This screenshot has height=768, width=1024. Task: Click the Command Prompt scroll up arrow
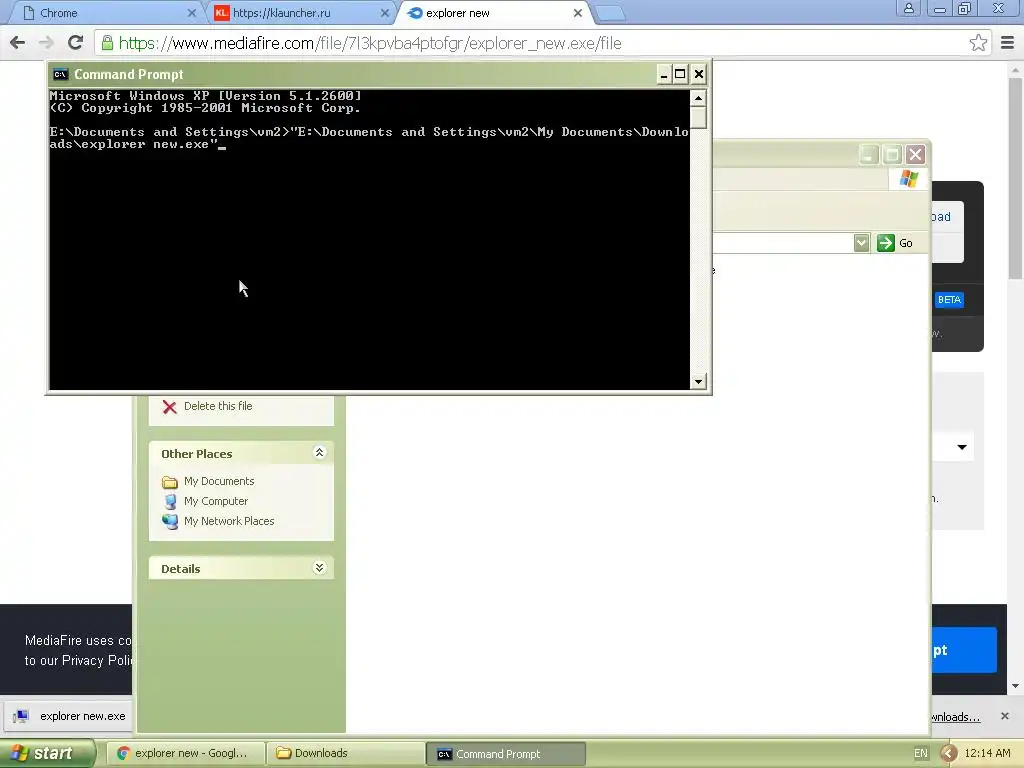[698, 99]
